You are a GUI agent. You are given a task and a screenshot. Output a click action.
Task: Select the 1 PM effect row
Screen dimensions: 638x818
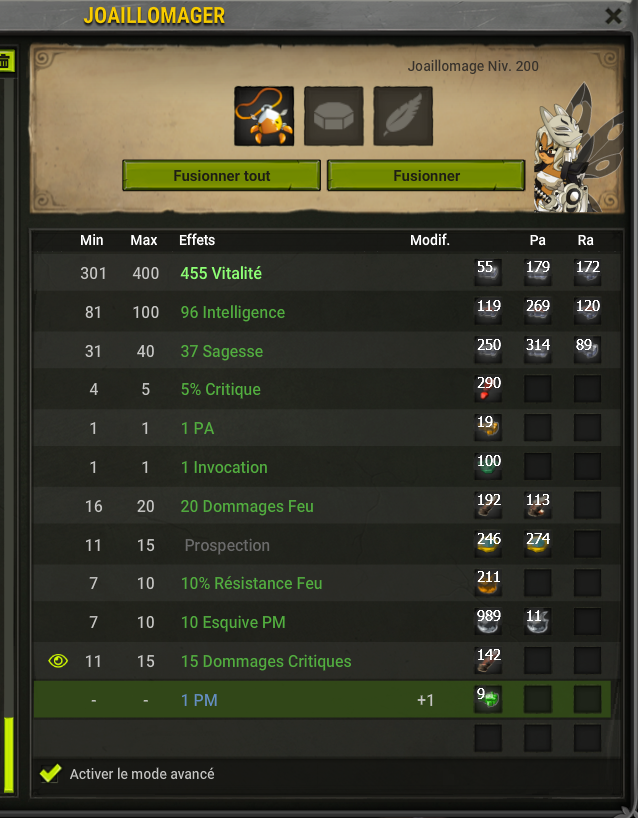[322, 699]
